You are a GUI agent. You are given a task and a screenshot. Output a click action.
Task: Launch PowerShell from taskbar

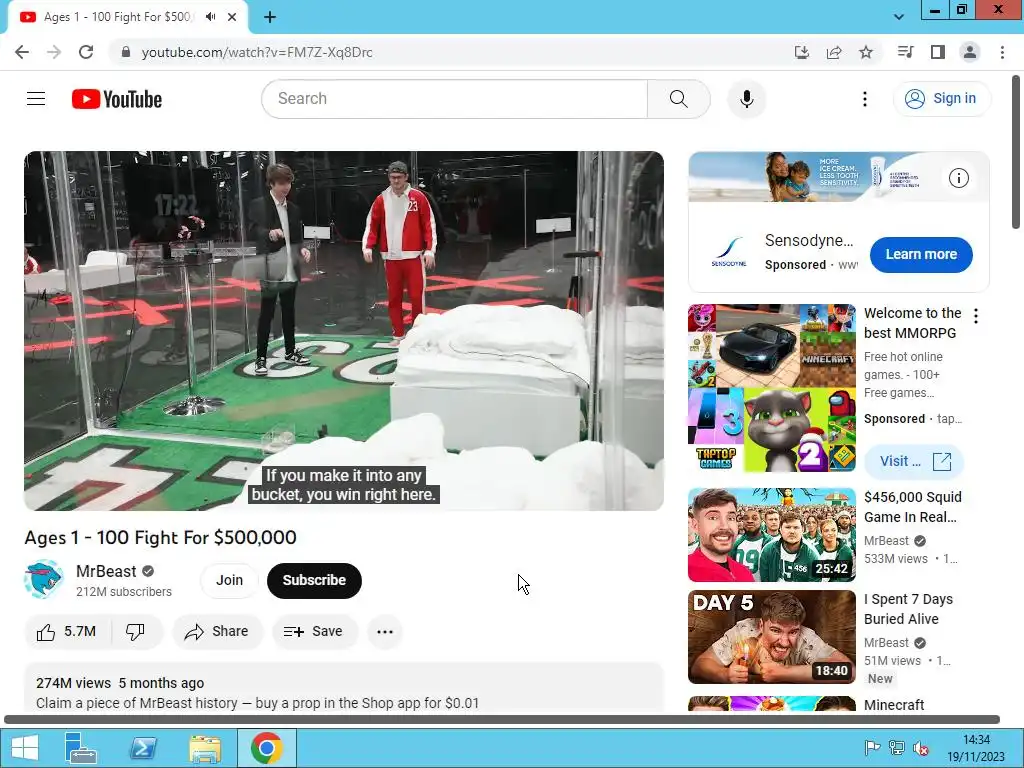(x=143, y=748)
